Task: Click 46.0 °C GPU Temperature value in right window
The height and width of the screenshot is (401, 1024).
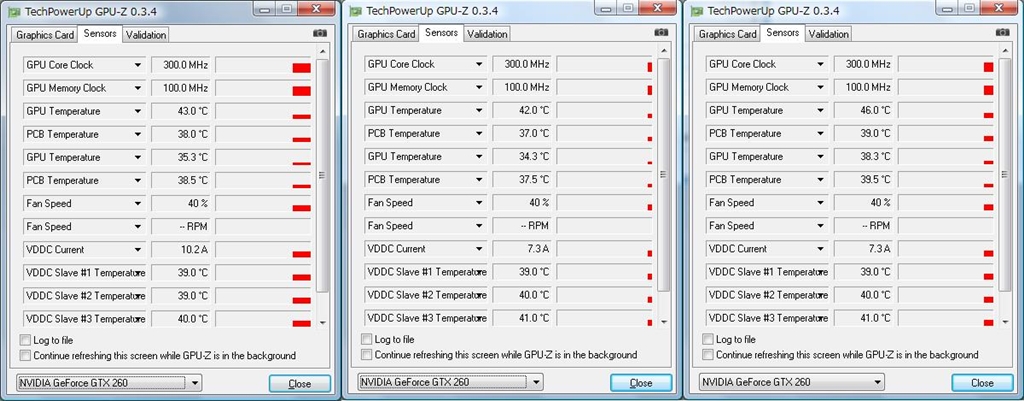Action: point(863,110)
